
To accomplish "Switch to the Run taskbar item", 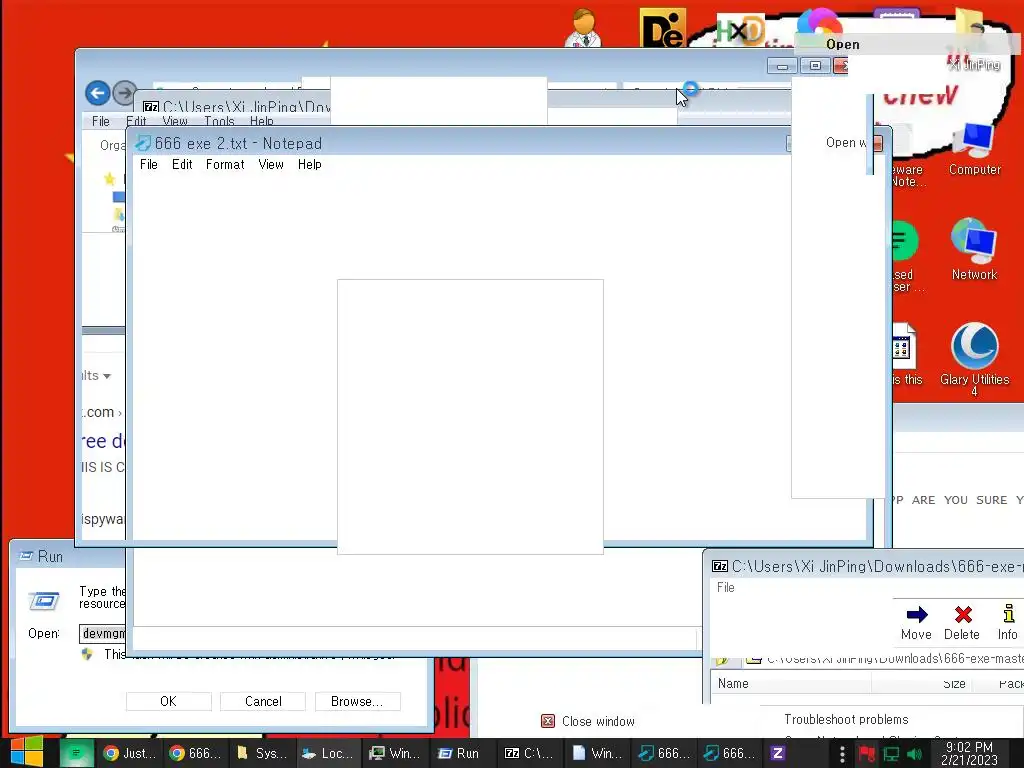I will 461,753.
